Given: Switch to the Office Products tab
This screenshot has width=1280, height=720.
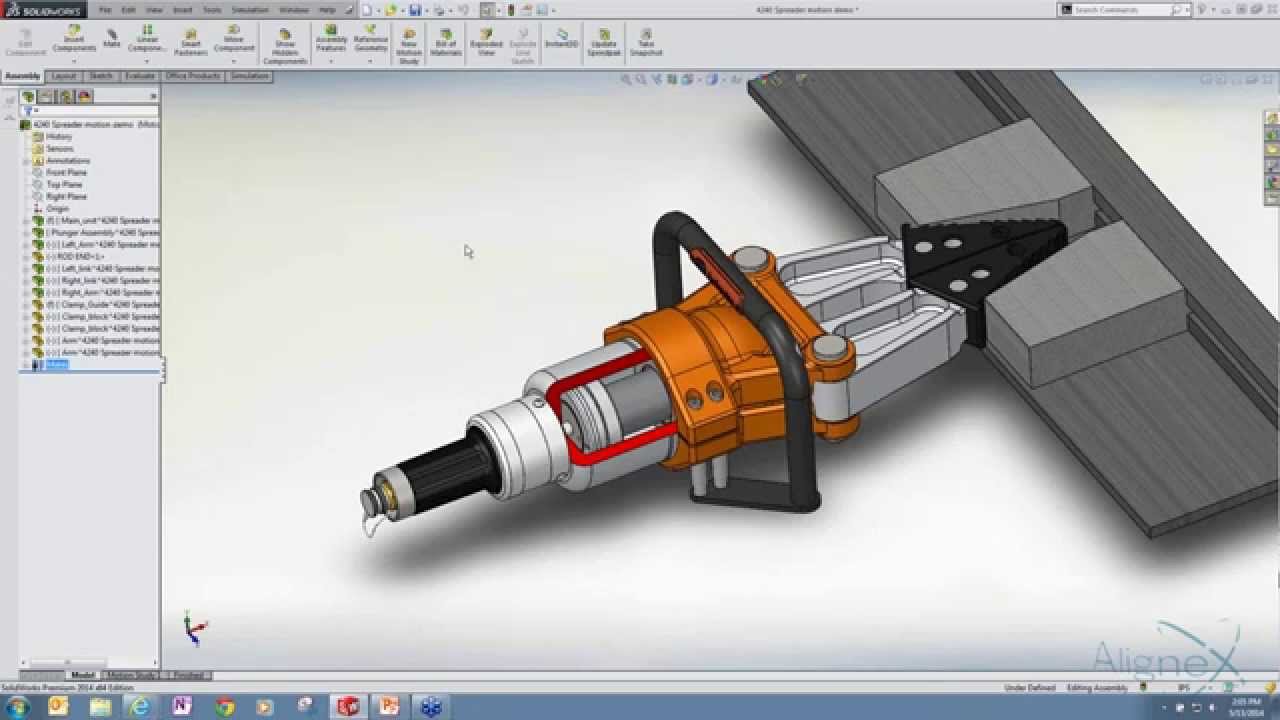Looking at the screenshot, I should point(193,76).
